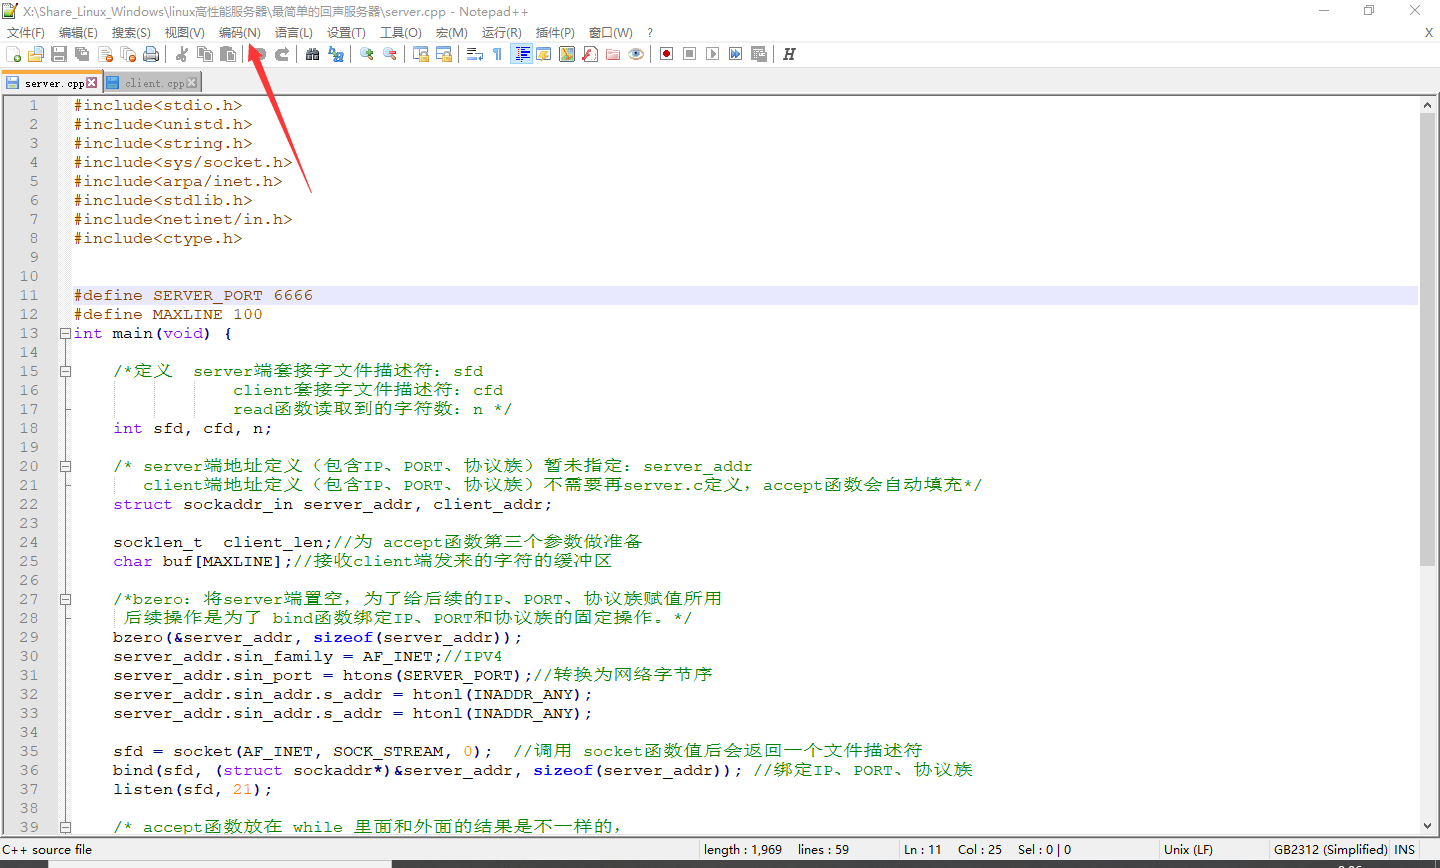This screenshot has width=1440, height=868.
Task: Collapse the main function fold at line 13
Action: pyautogui.click(x=63, y=332)
